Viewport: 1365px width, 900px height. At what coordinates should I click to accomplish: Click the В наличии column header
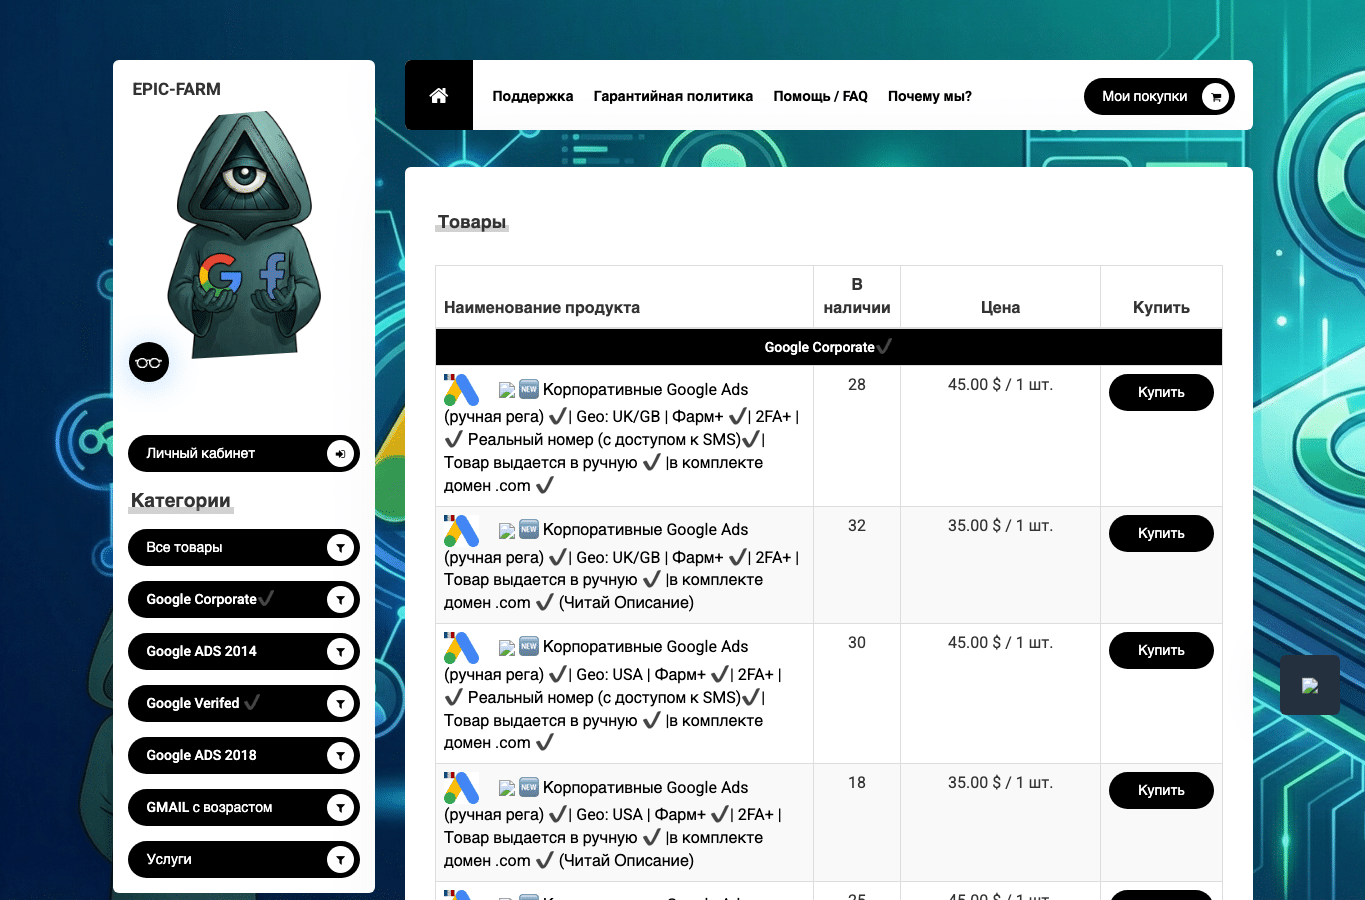857,296
